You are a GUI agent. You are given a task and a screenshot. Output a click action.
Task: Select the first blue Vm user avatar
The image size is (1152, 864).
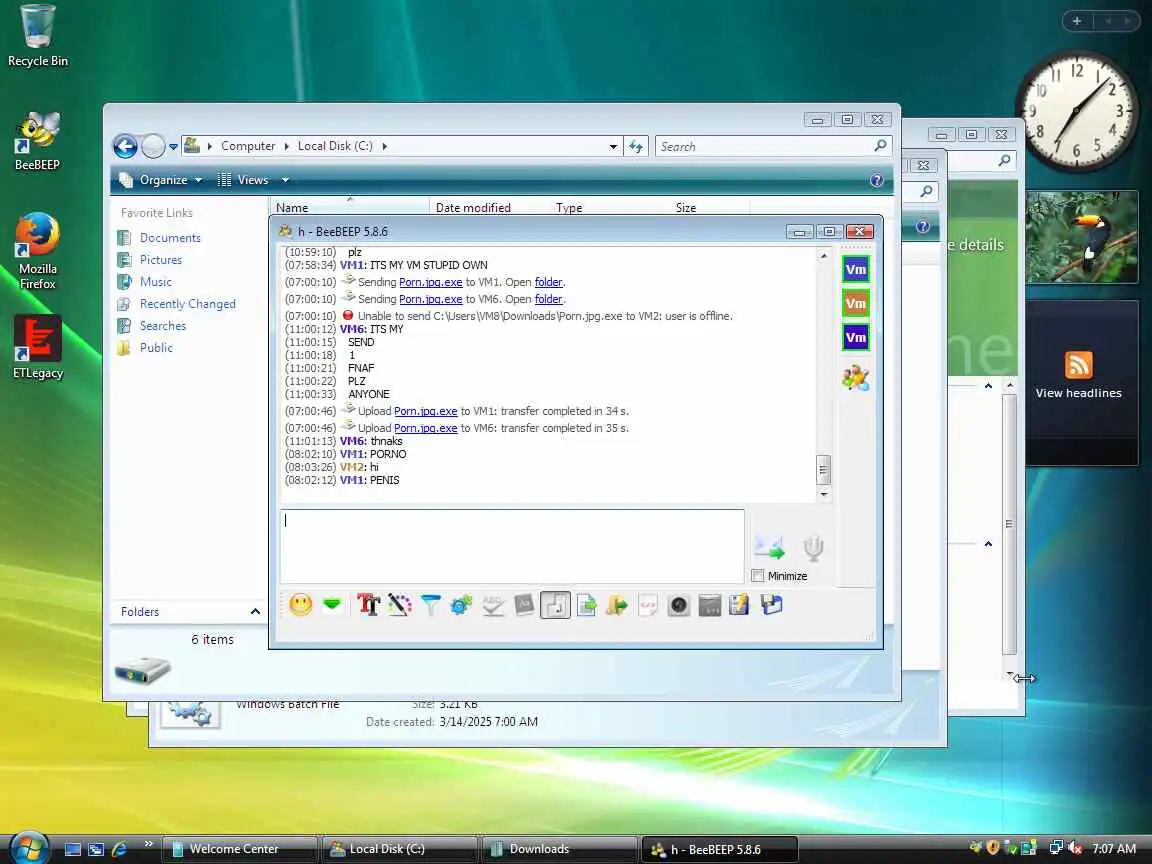[856, 269]
